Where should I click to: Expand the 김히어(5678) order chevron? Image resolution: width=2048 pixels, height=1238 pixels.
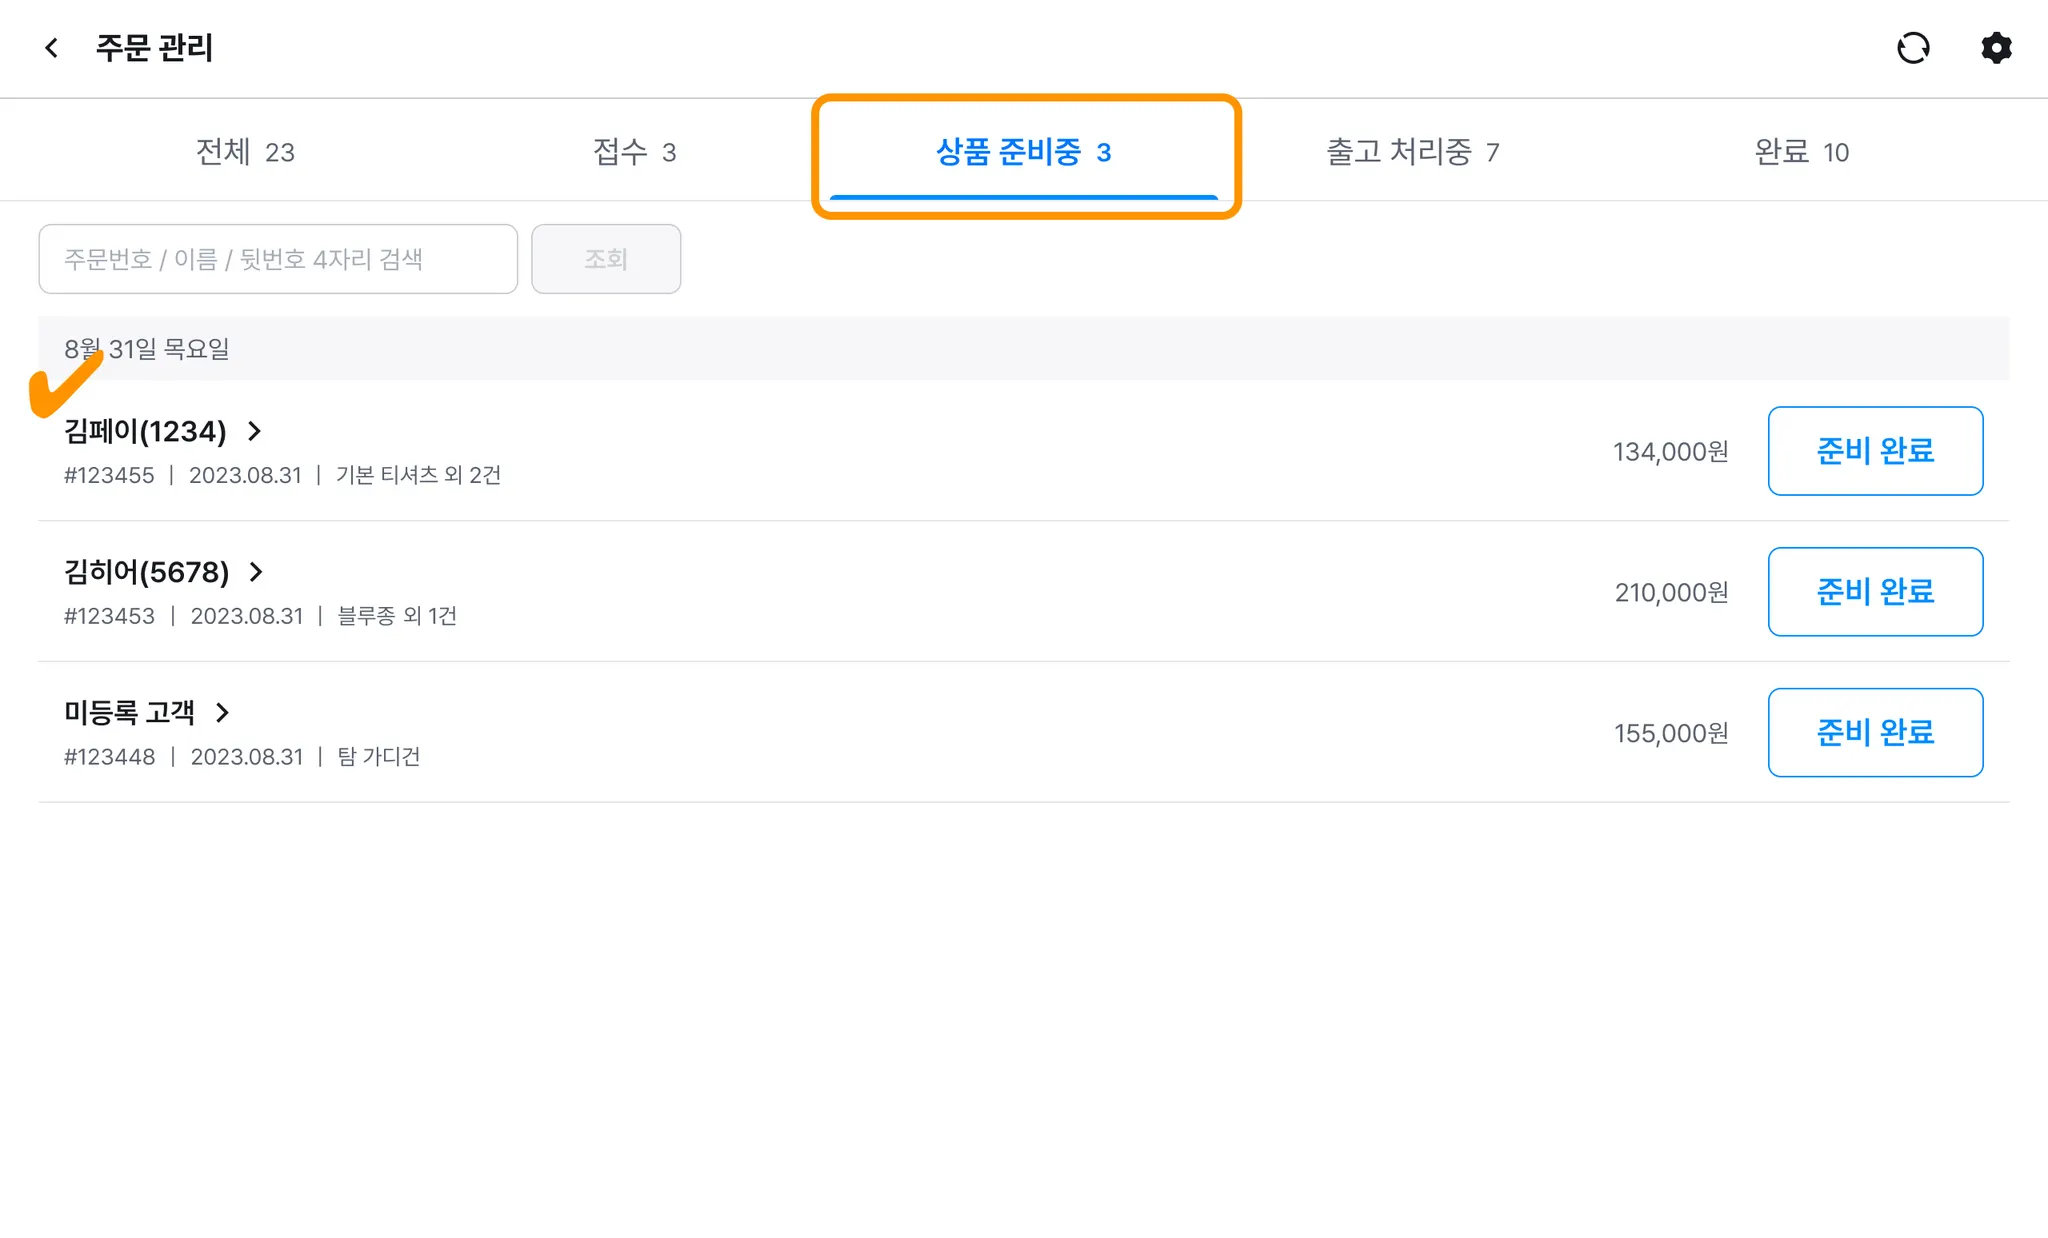tap(257, 572)
